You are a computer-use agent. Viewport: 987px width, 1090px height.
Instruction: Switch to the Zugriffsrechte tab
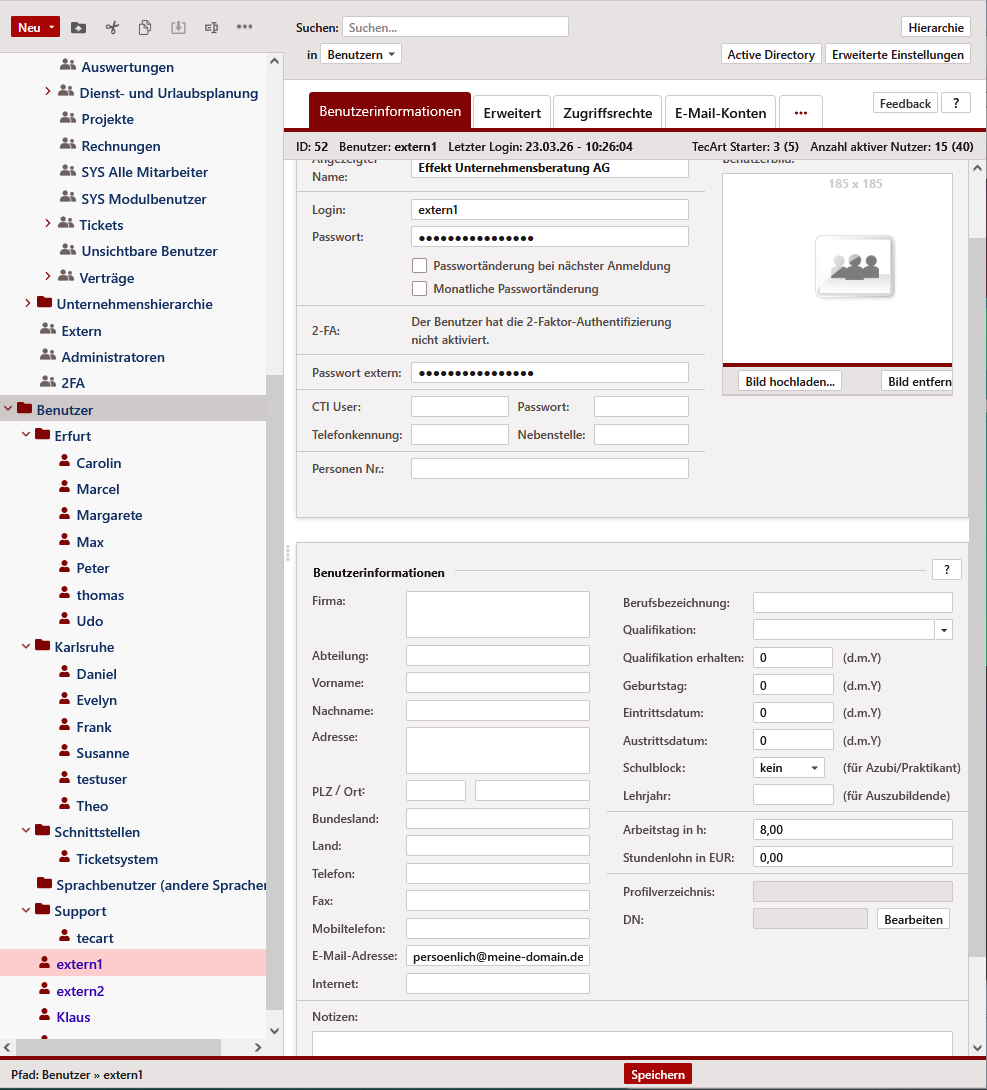(607, 113)
